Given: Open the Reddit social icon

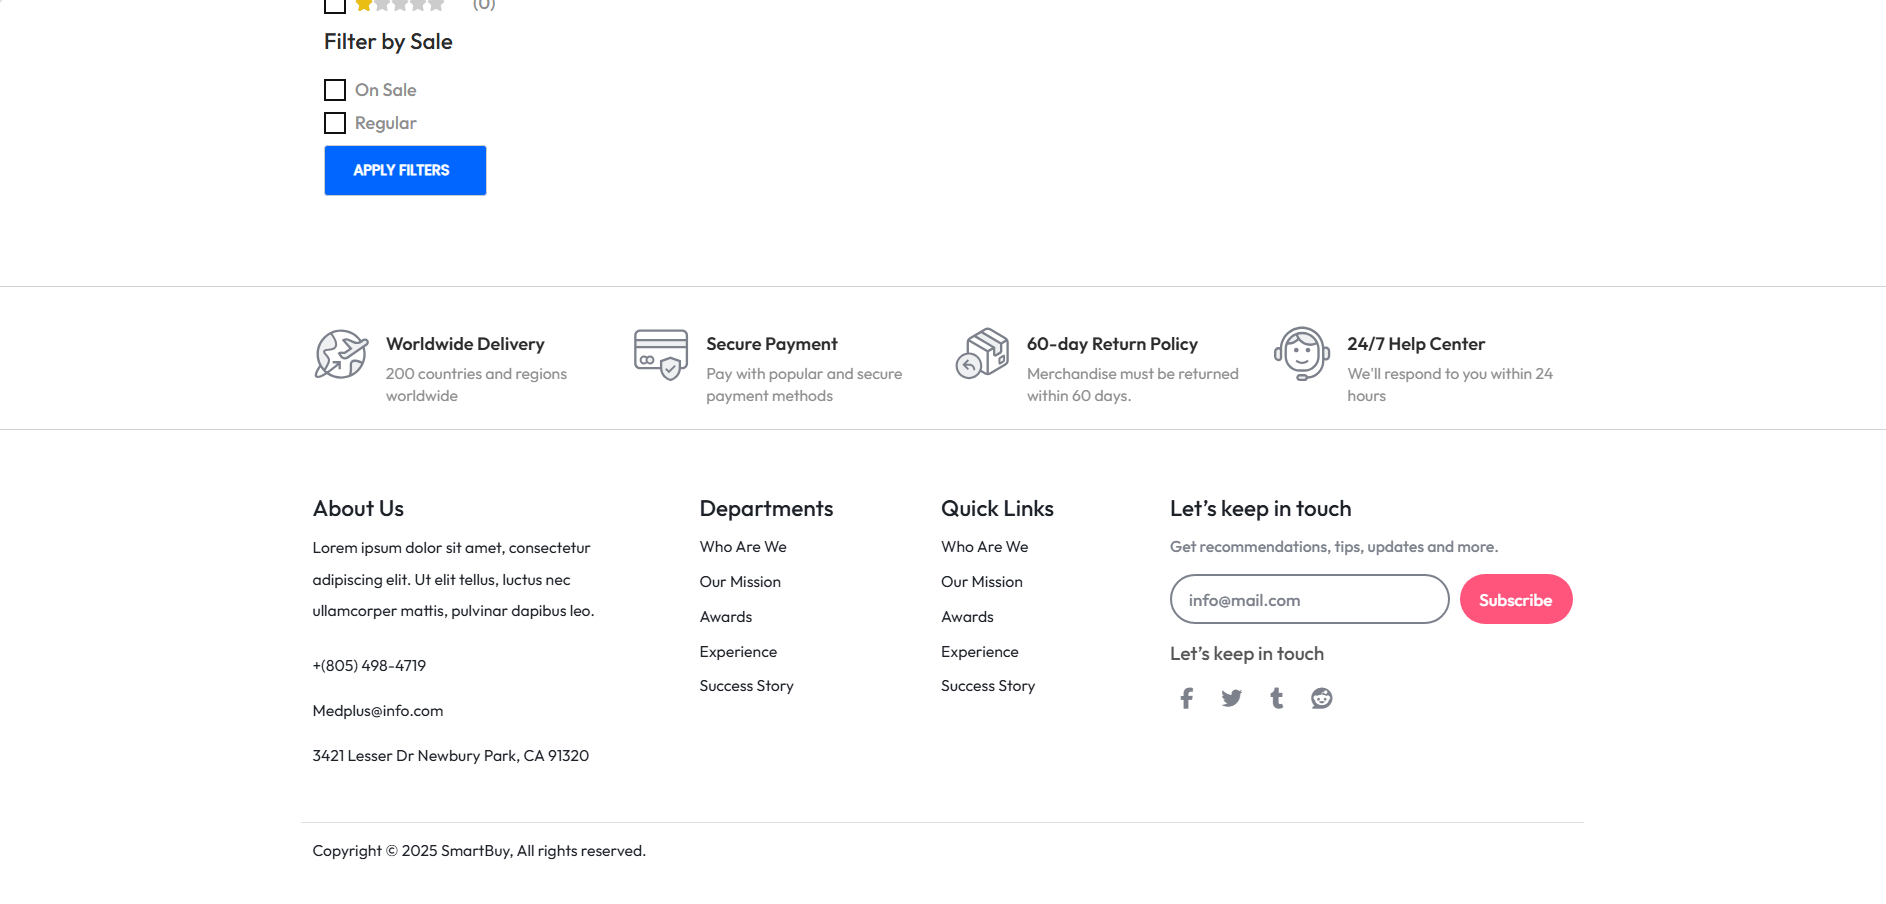Looking at the screenshot, I should (1321, 698).
